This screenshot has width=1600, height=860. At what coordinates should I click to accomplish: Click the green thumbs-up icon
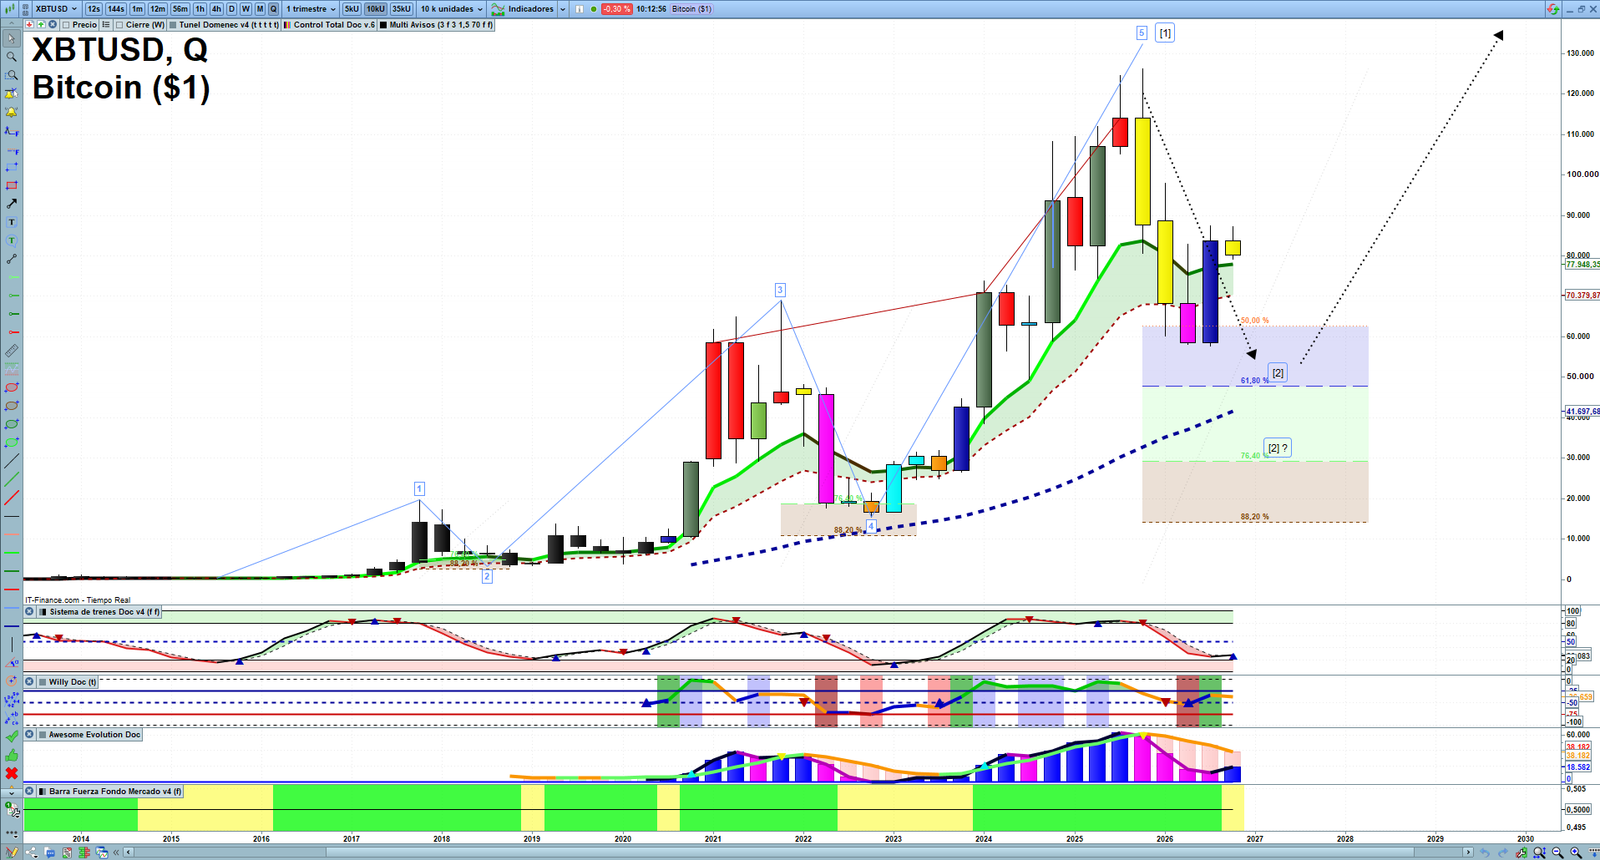11,755
